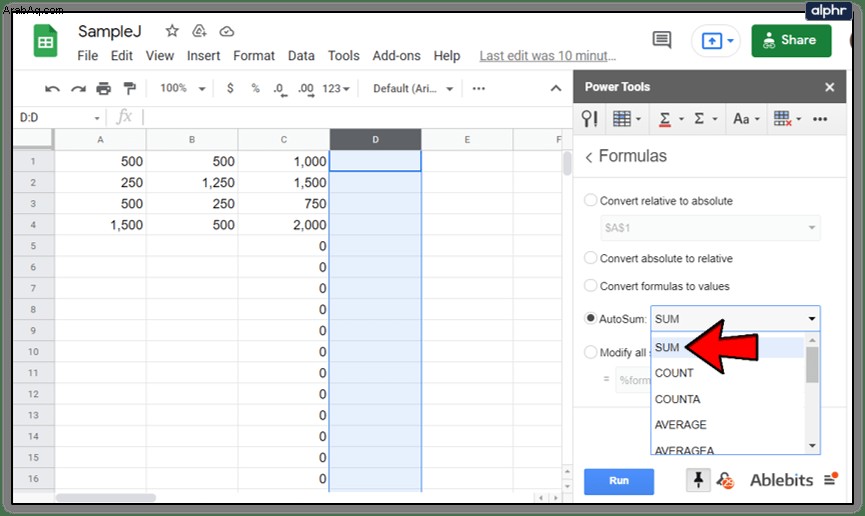The width and height of the screenshot is (865, 516).
Task: Click the blue Run button
Action: coord(619,481)
